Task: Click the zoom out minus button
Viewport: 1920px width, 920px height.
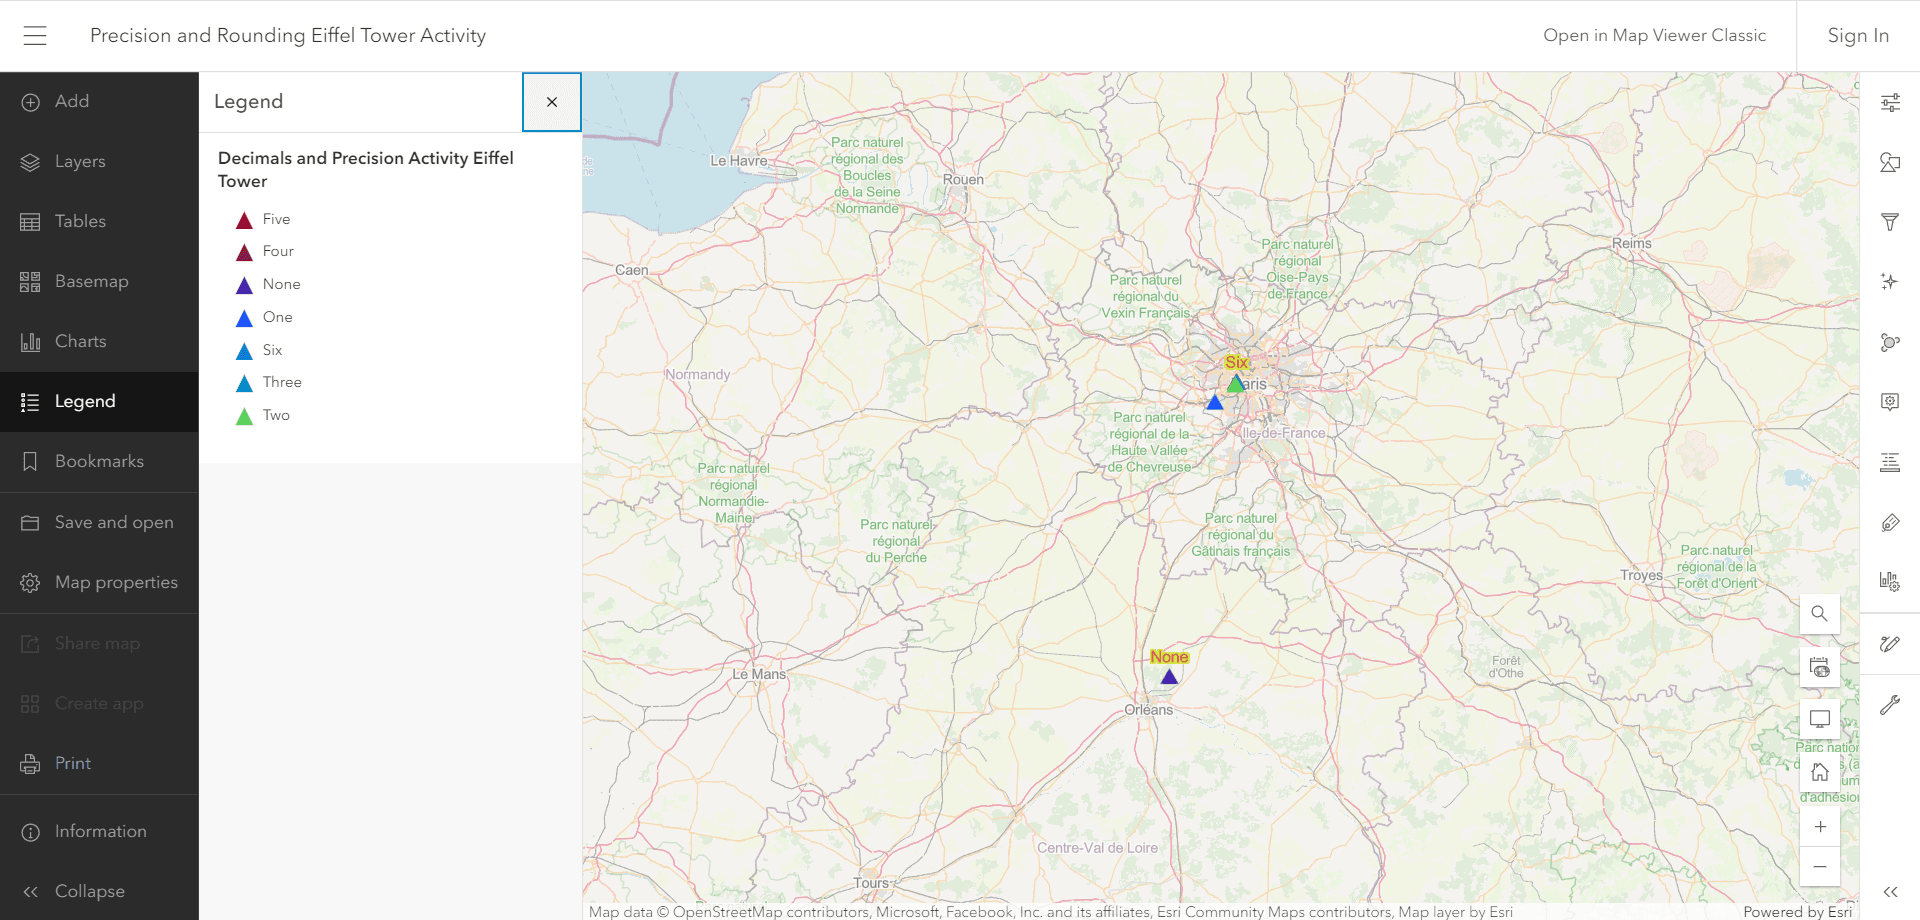Action: click(x=1820, y=866)
